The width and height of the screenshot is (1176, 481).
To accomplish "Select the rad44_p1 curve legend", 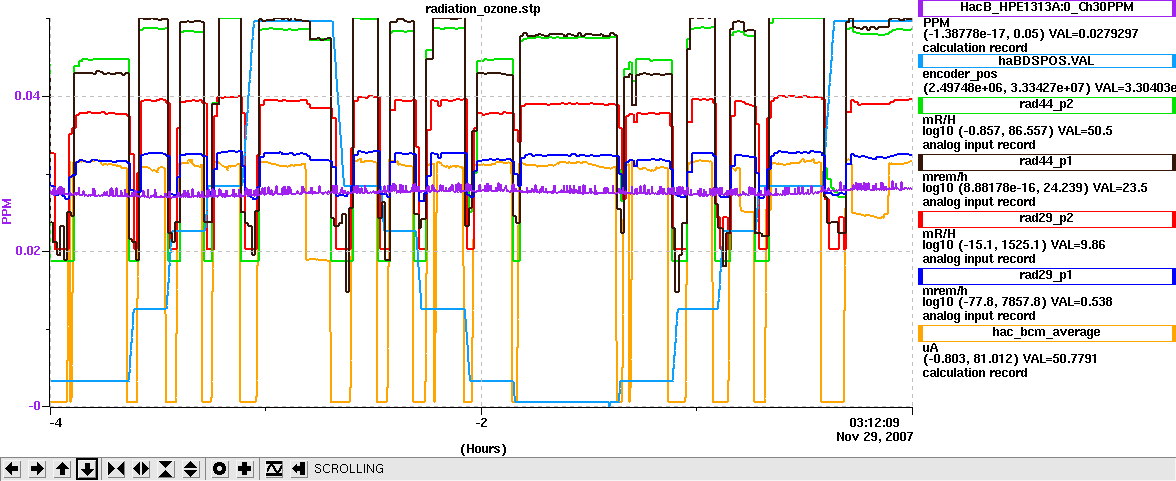I will [1047, 162].
